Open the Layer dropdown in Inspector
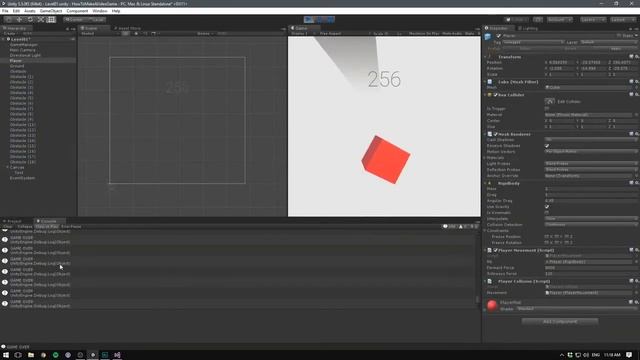 point(608,42)
